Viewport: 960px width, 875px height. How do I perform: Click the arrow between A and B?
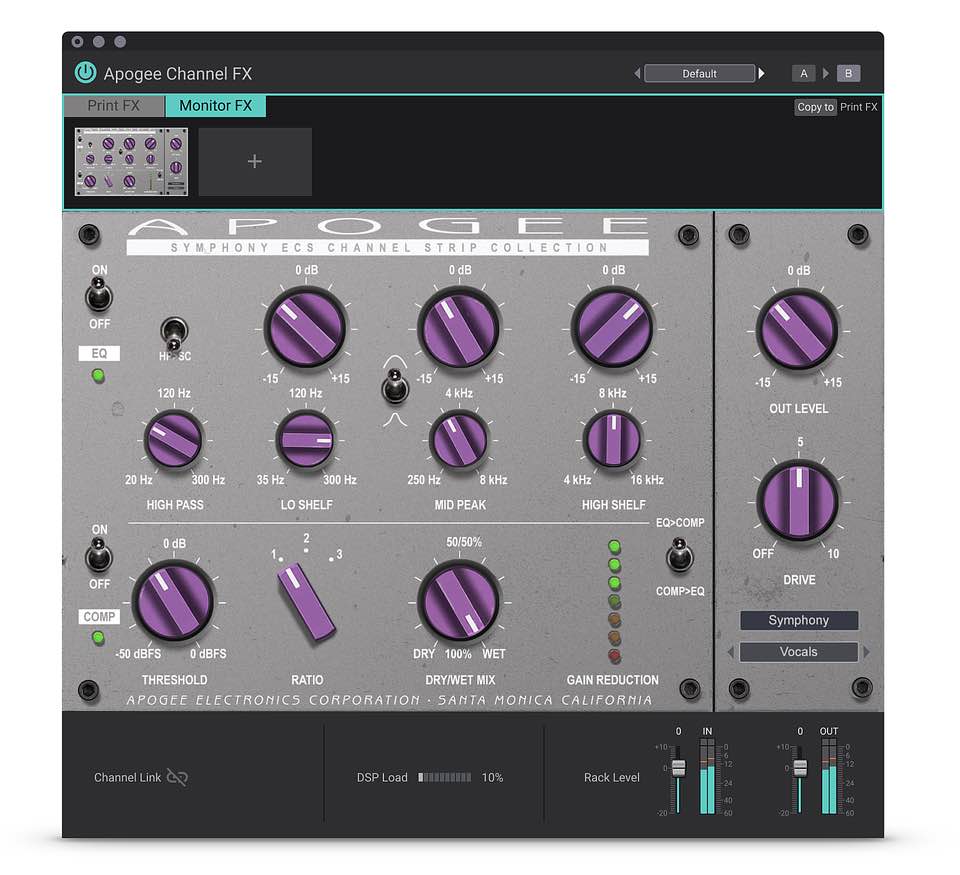coord(825,73)
